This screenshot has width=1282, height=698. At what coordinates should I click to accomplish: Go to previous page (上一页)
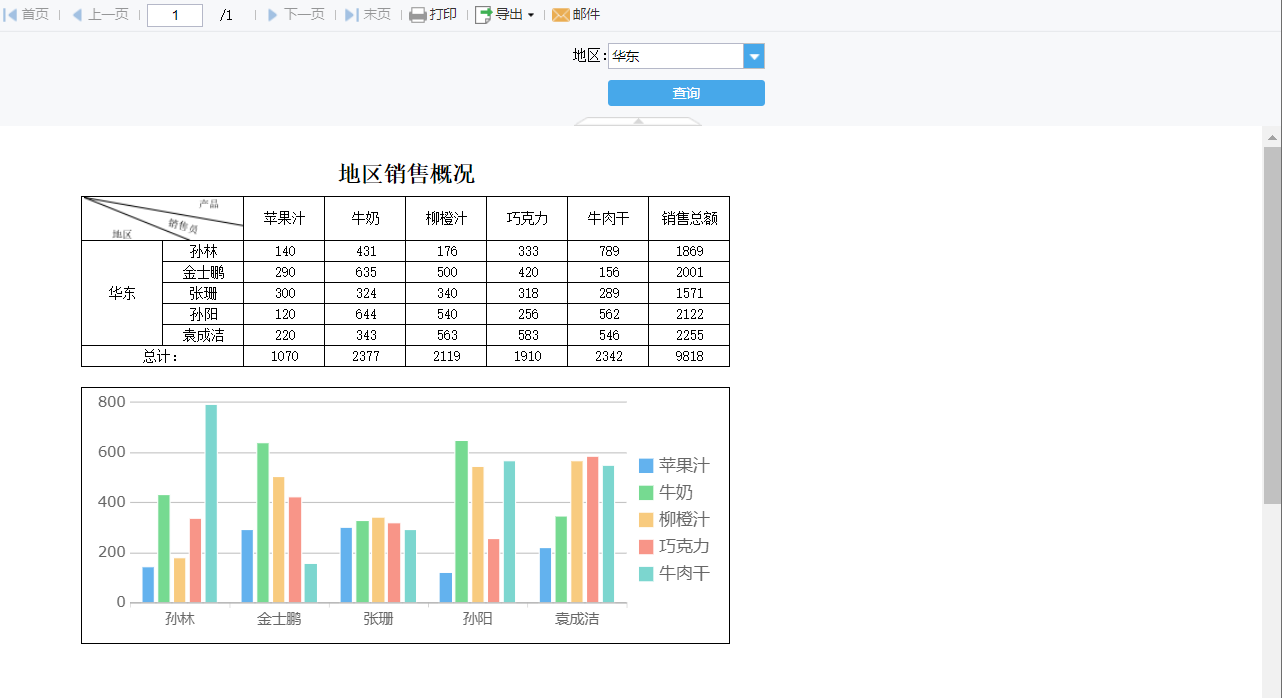(99, 15)
